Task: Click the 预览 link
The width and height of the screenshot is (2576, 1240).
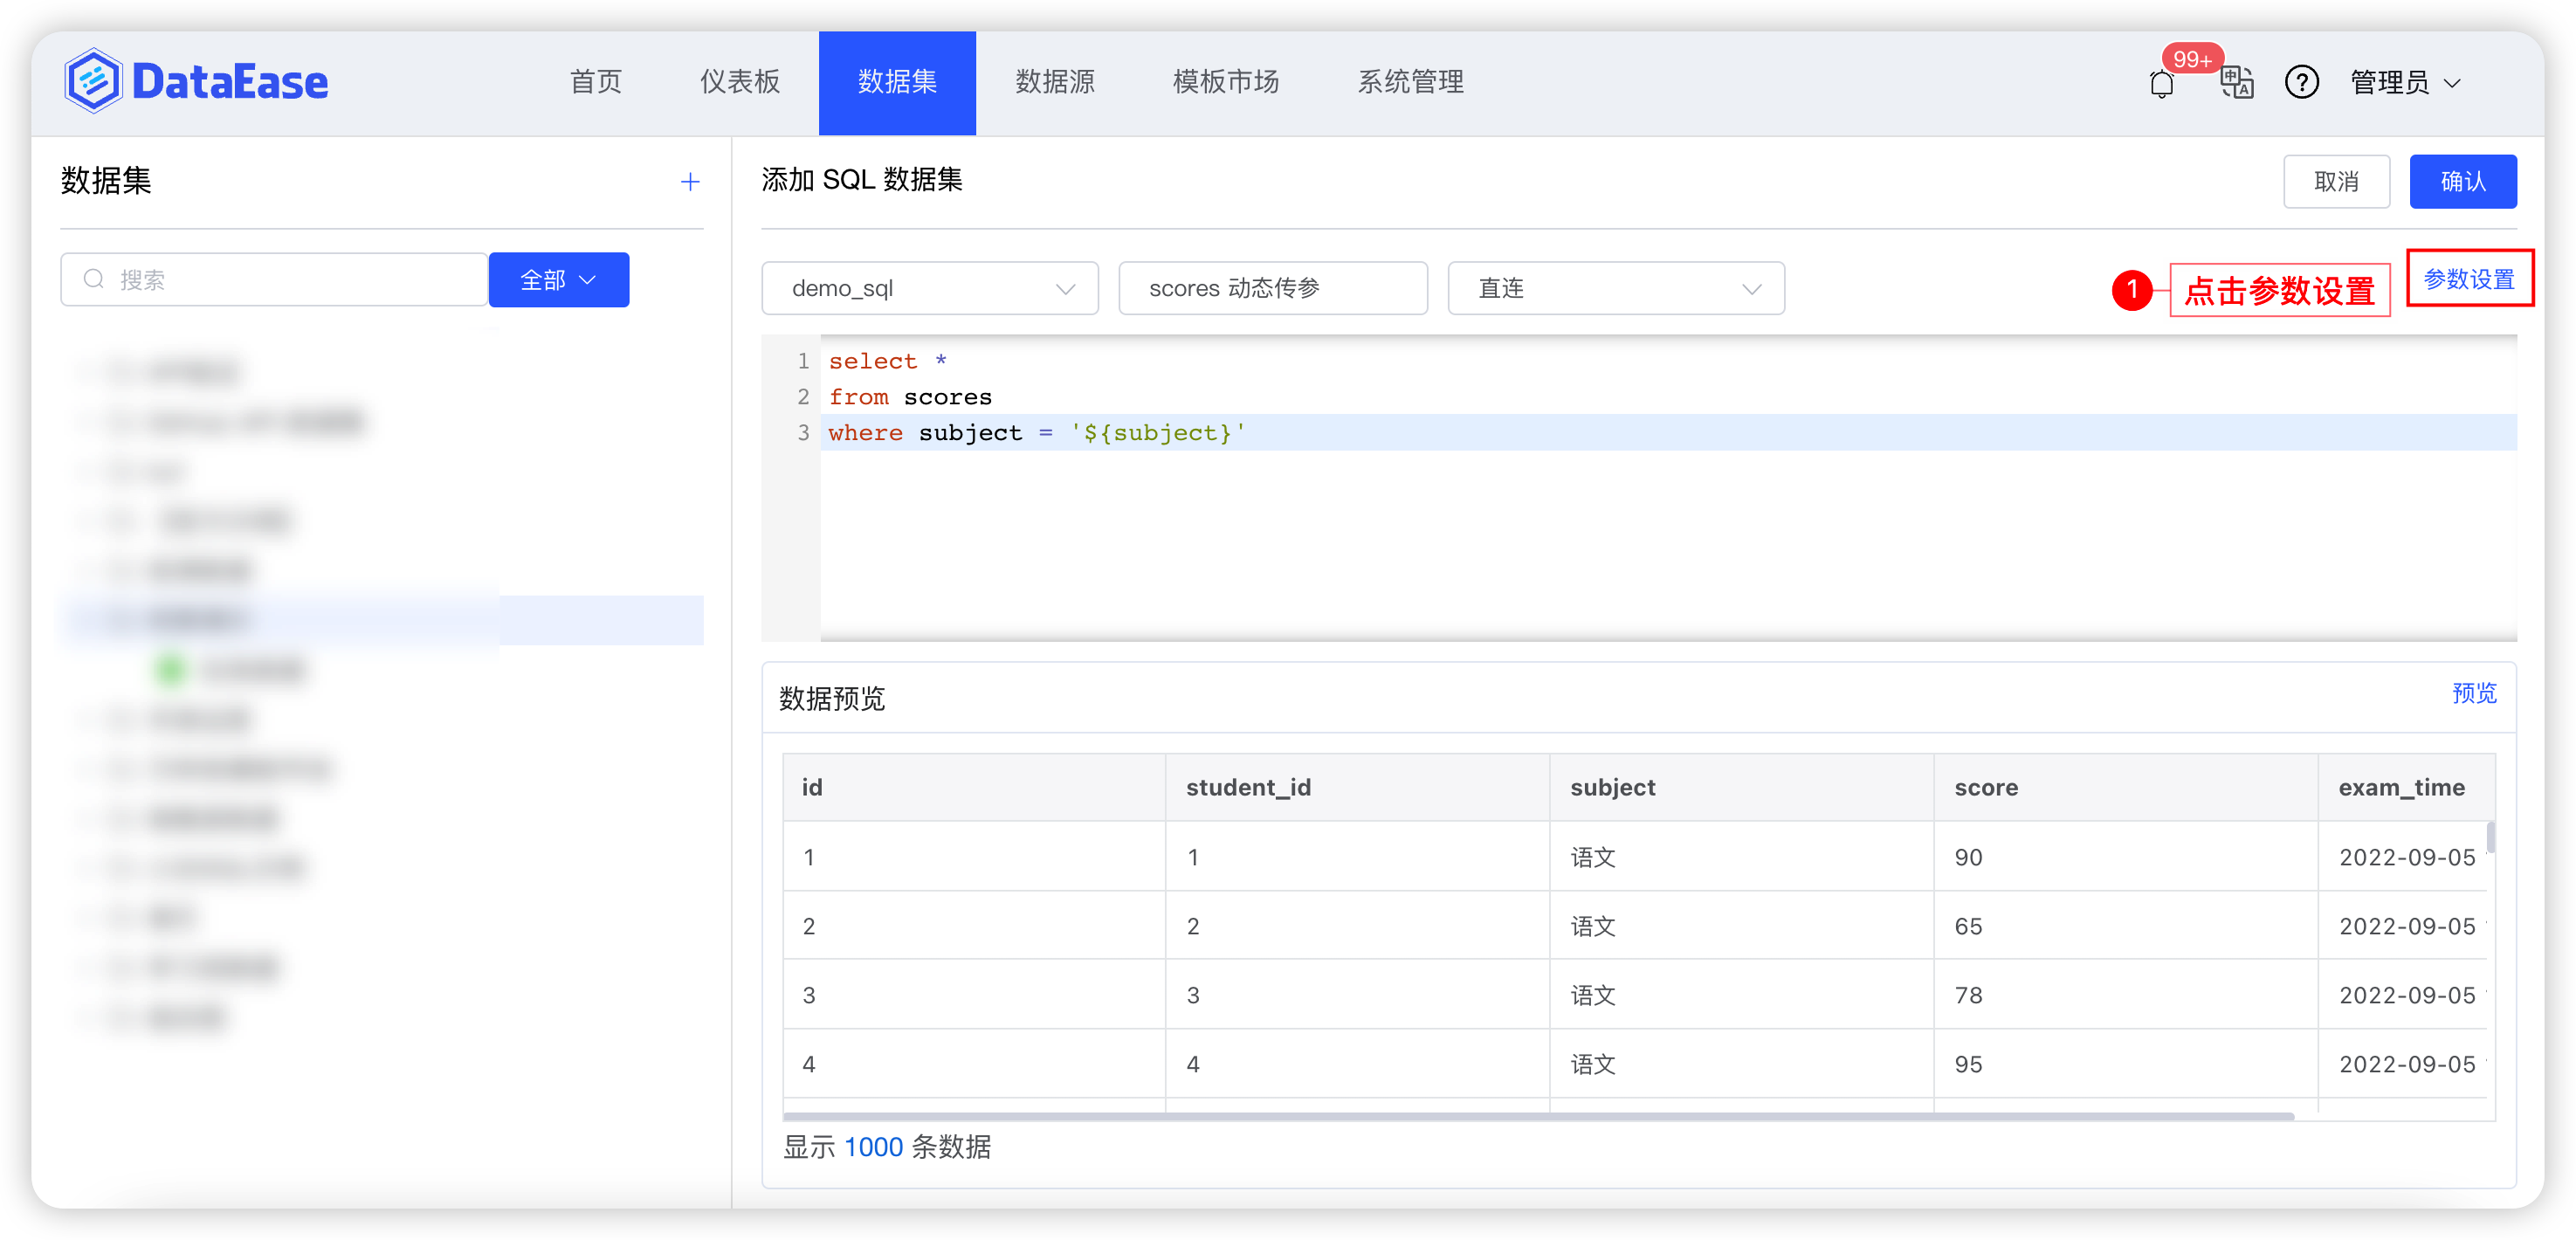Action: coord(2474,693)
